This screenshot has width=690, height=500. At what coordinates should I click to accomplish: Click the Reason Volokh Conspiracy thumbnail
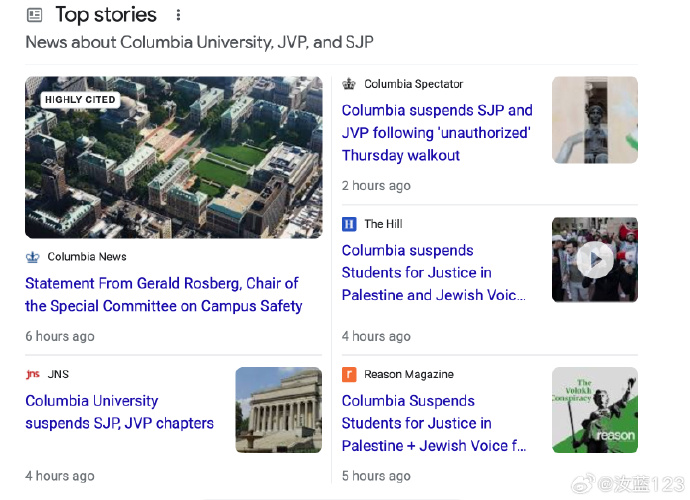pyautogui.click(x=594, y=410)
